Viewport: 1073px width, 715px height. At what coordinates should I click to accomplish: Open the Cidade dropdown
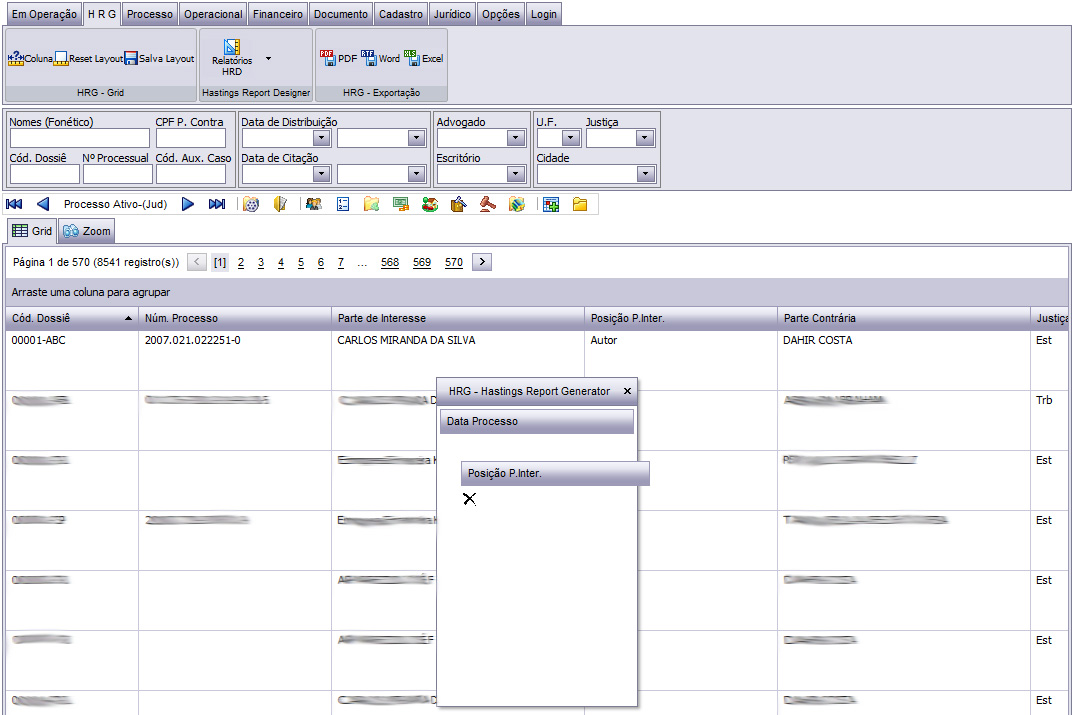point(645,174)
